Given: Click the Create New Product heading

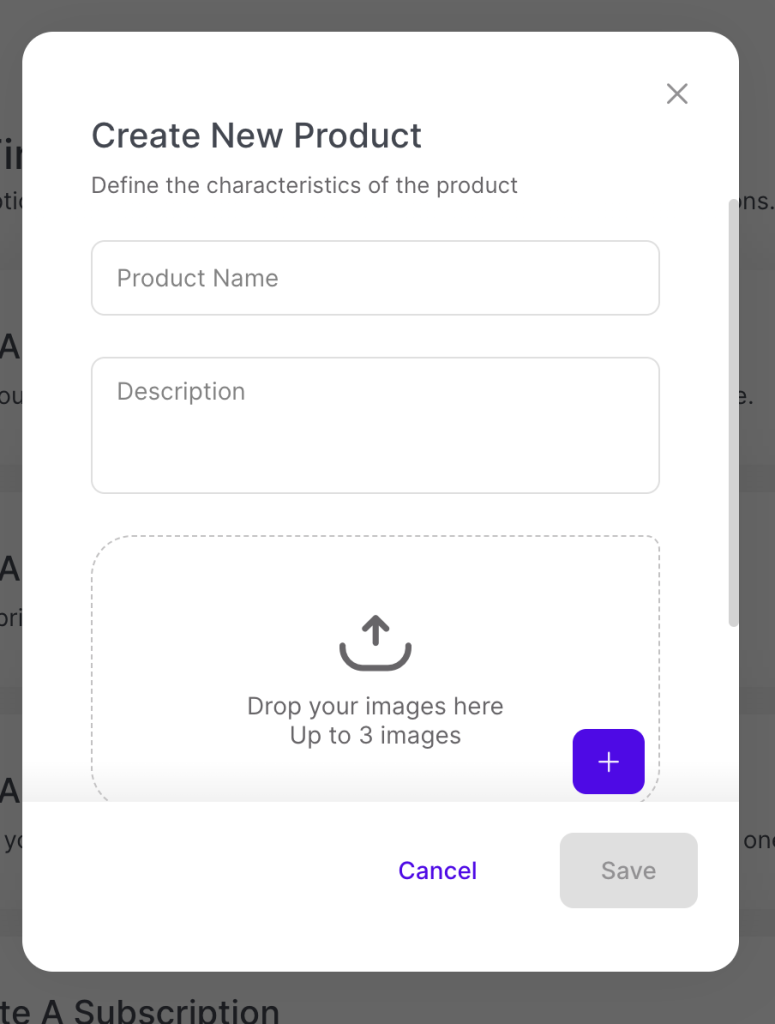Looking at the screenshot, I should pyautogui.click(x=256, y=135).
